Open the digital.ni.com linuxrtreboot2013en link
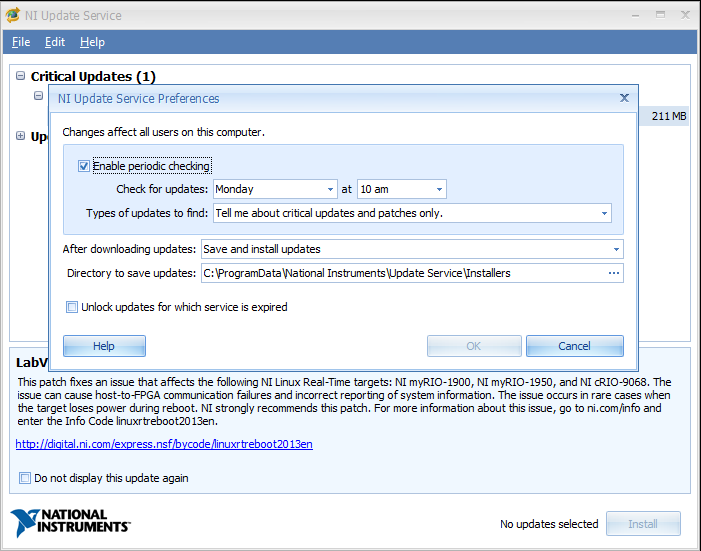 [x=164, y=444]
